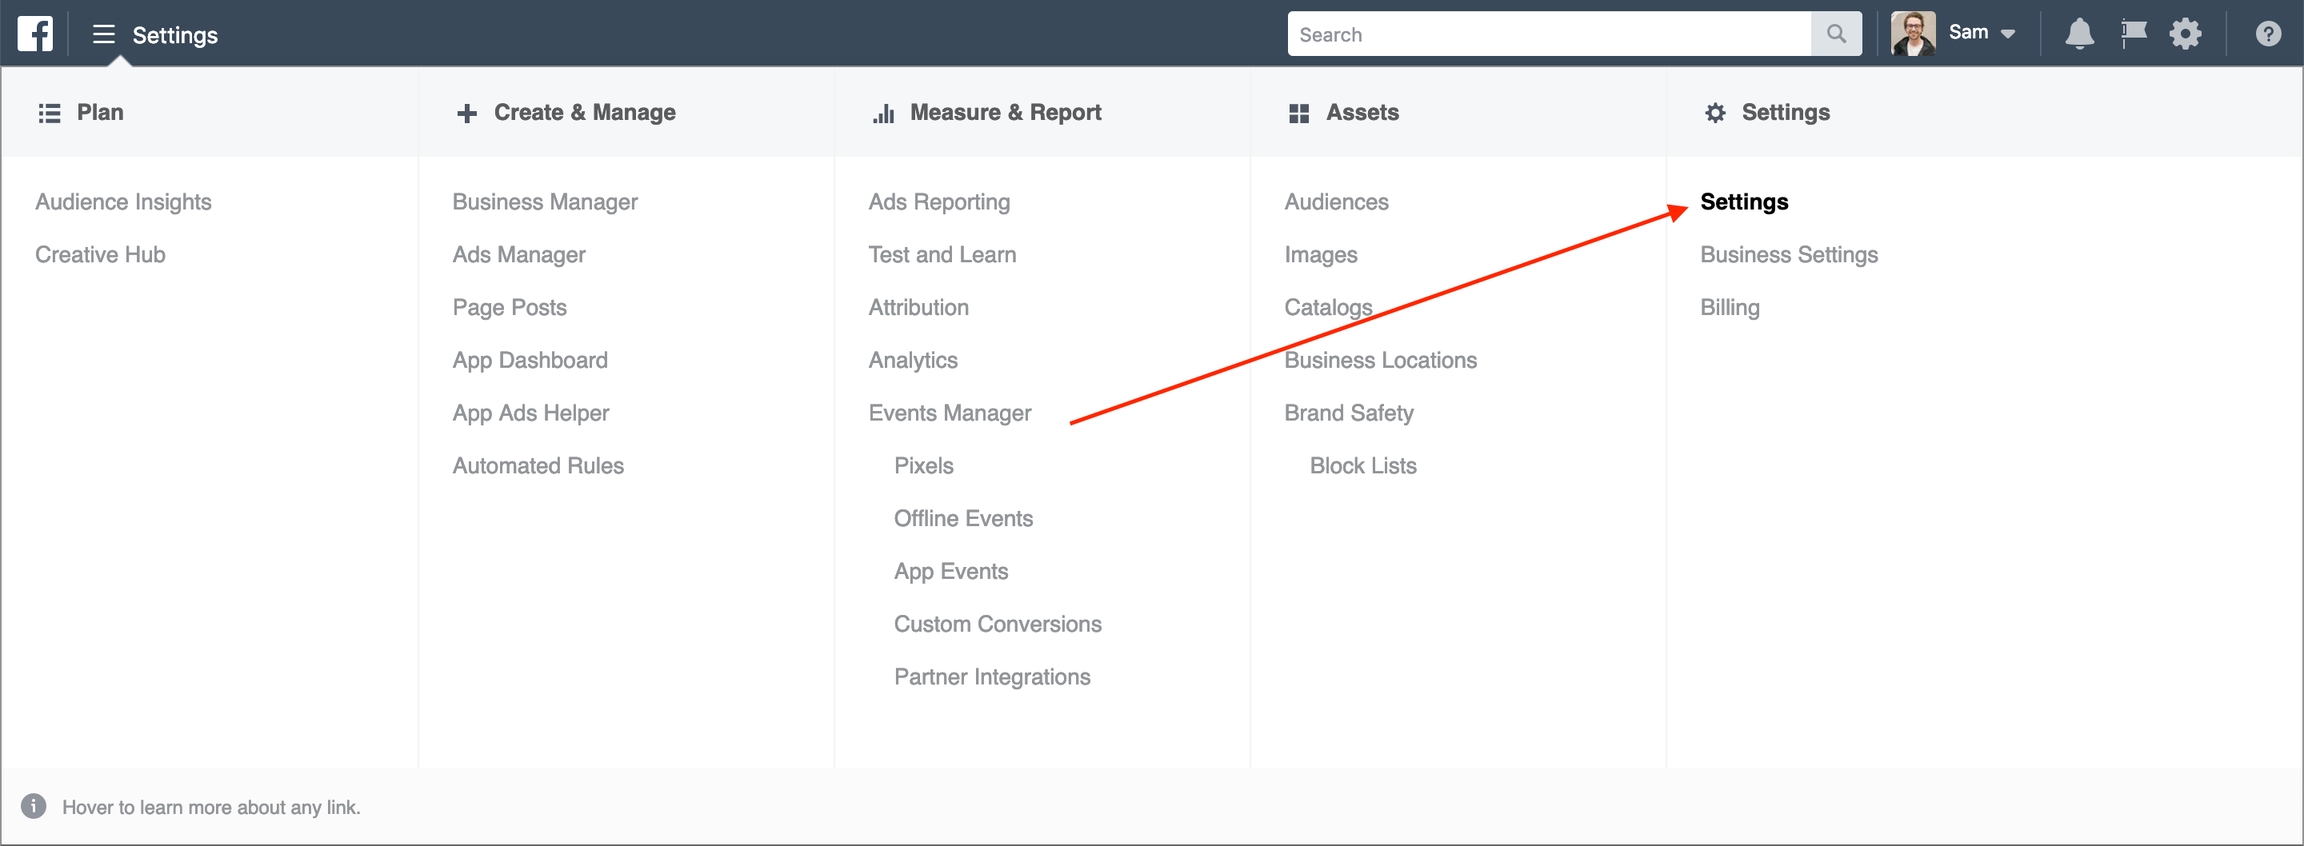Viewport: 2304px width, 846px height.
Task: Click the Assets grid icon
Action: pos(1299,113)
